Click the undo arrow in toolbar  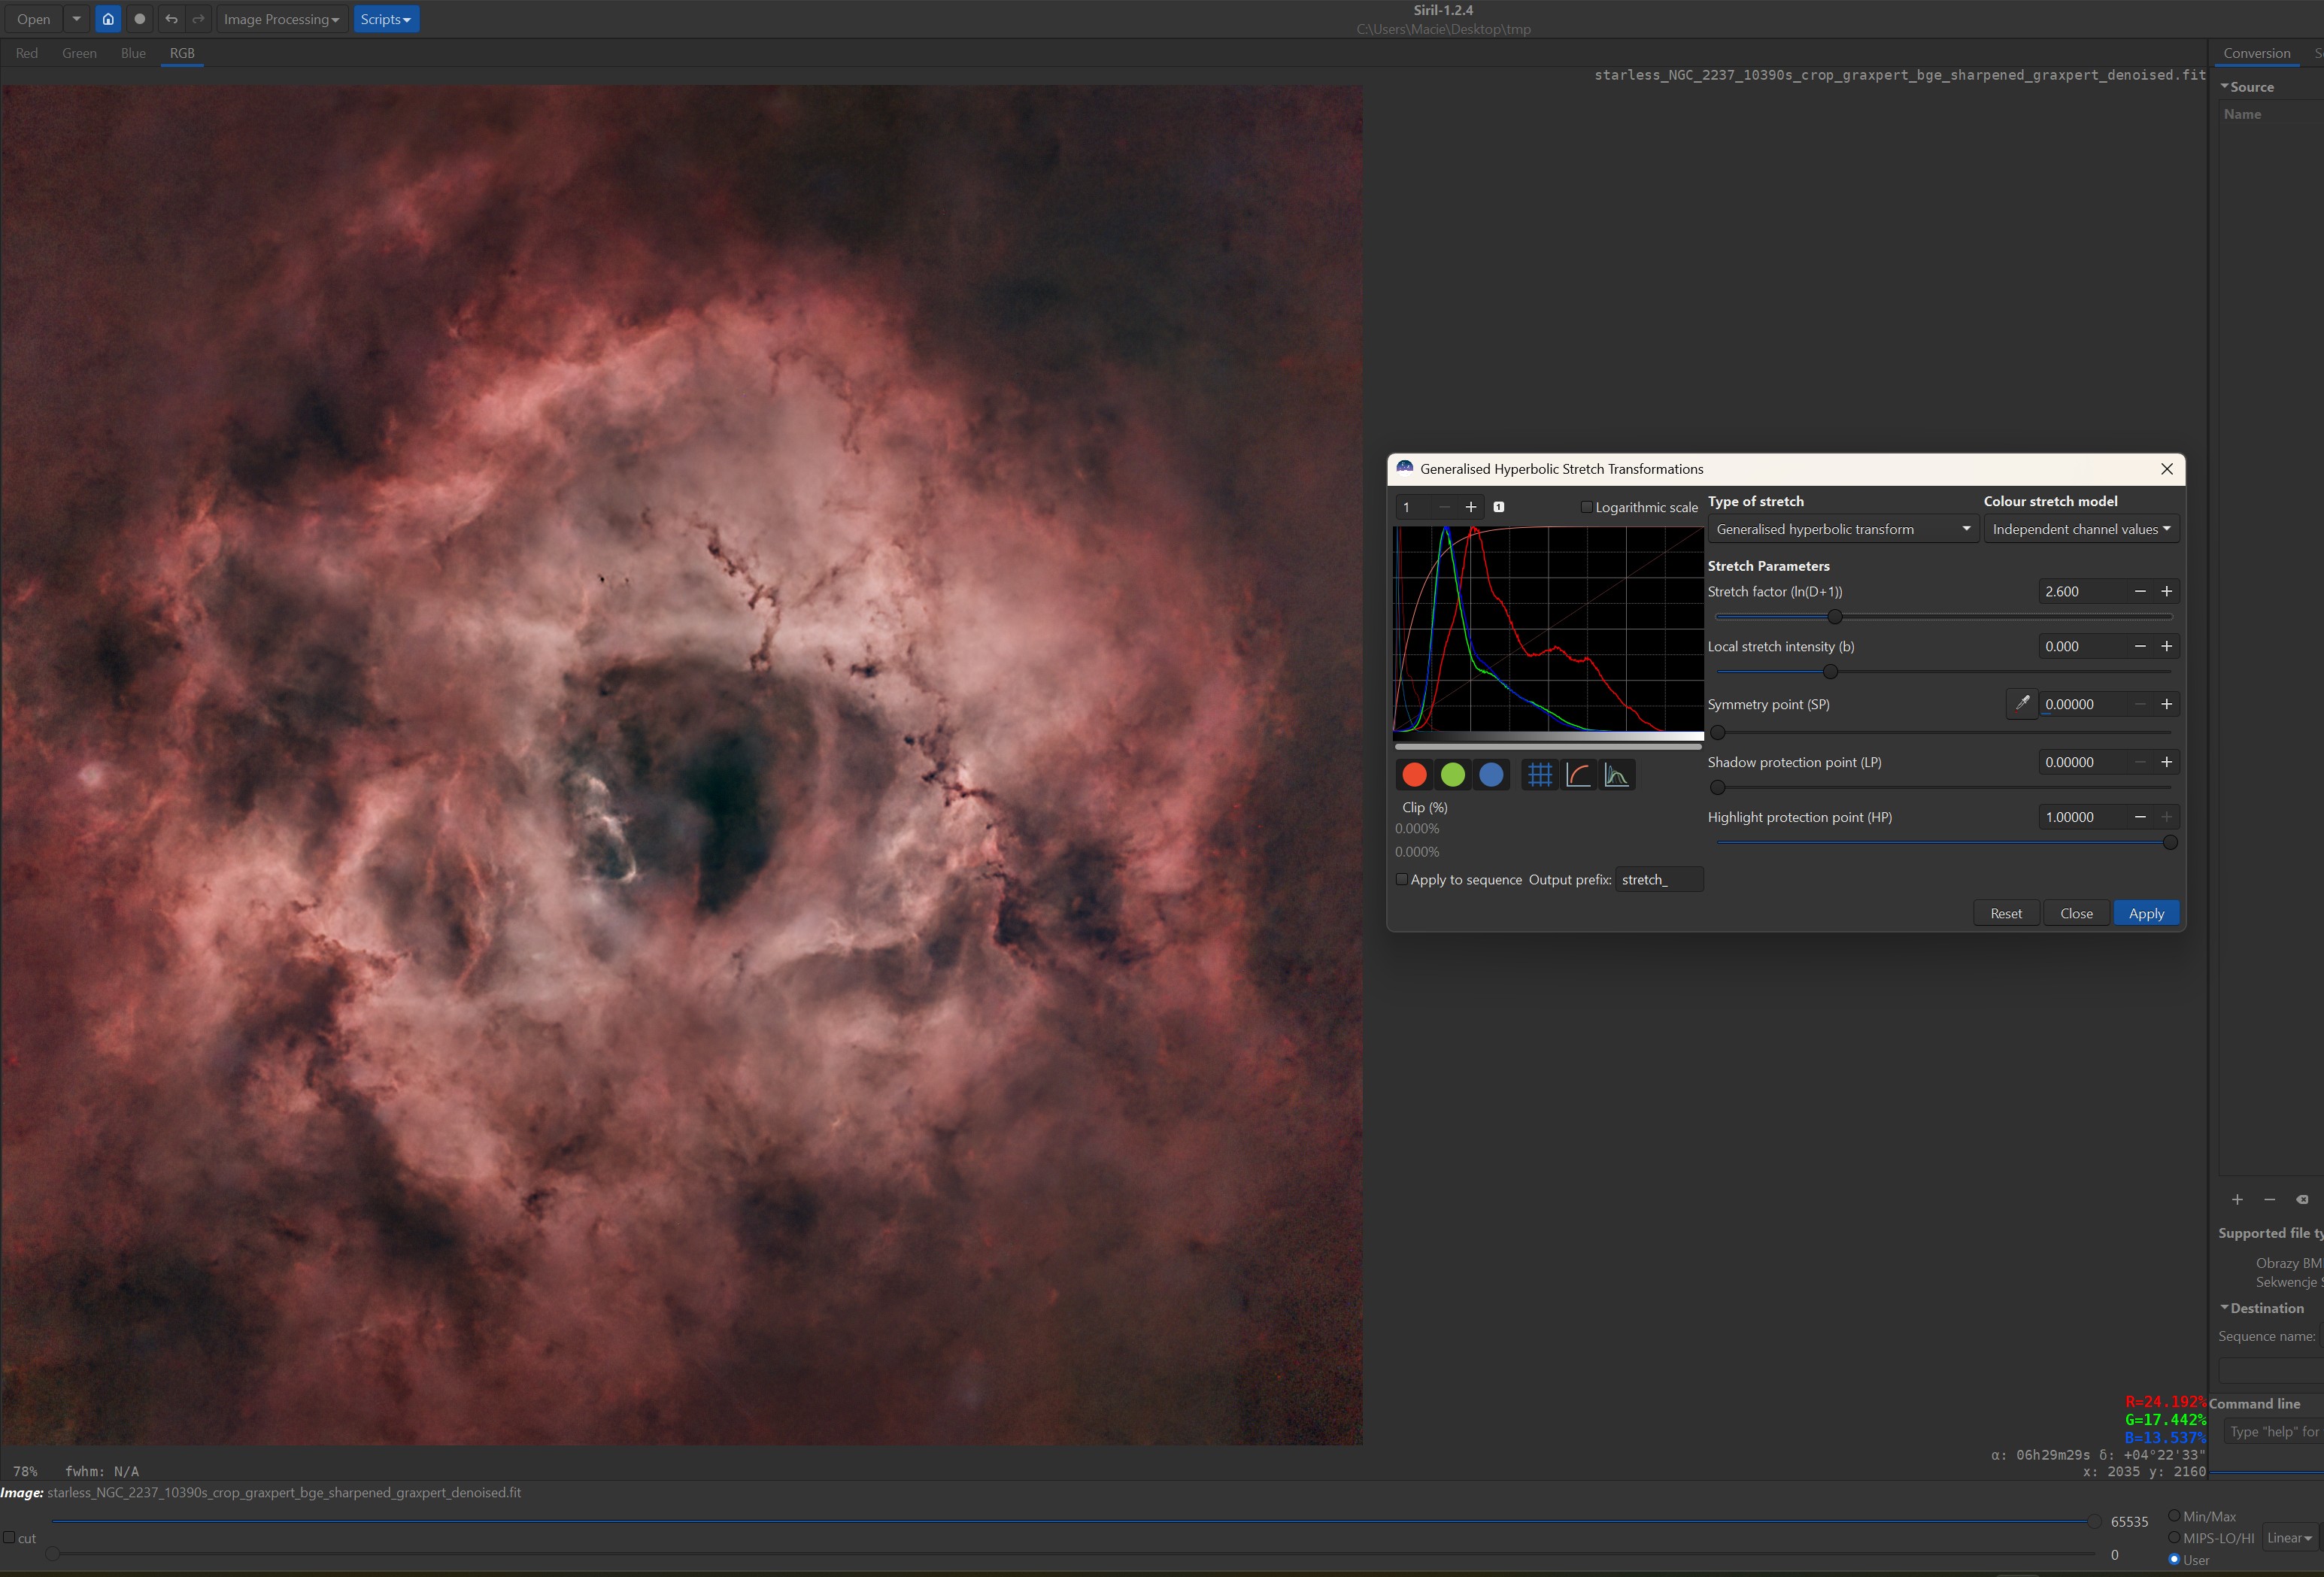(171, 19)
